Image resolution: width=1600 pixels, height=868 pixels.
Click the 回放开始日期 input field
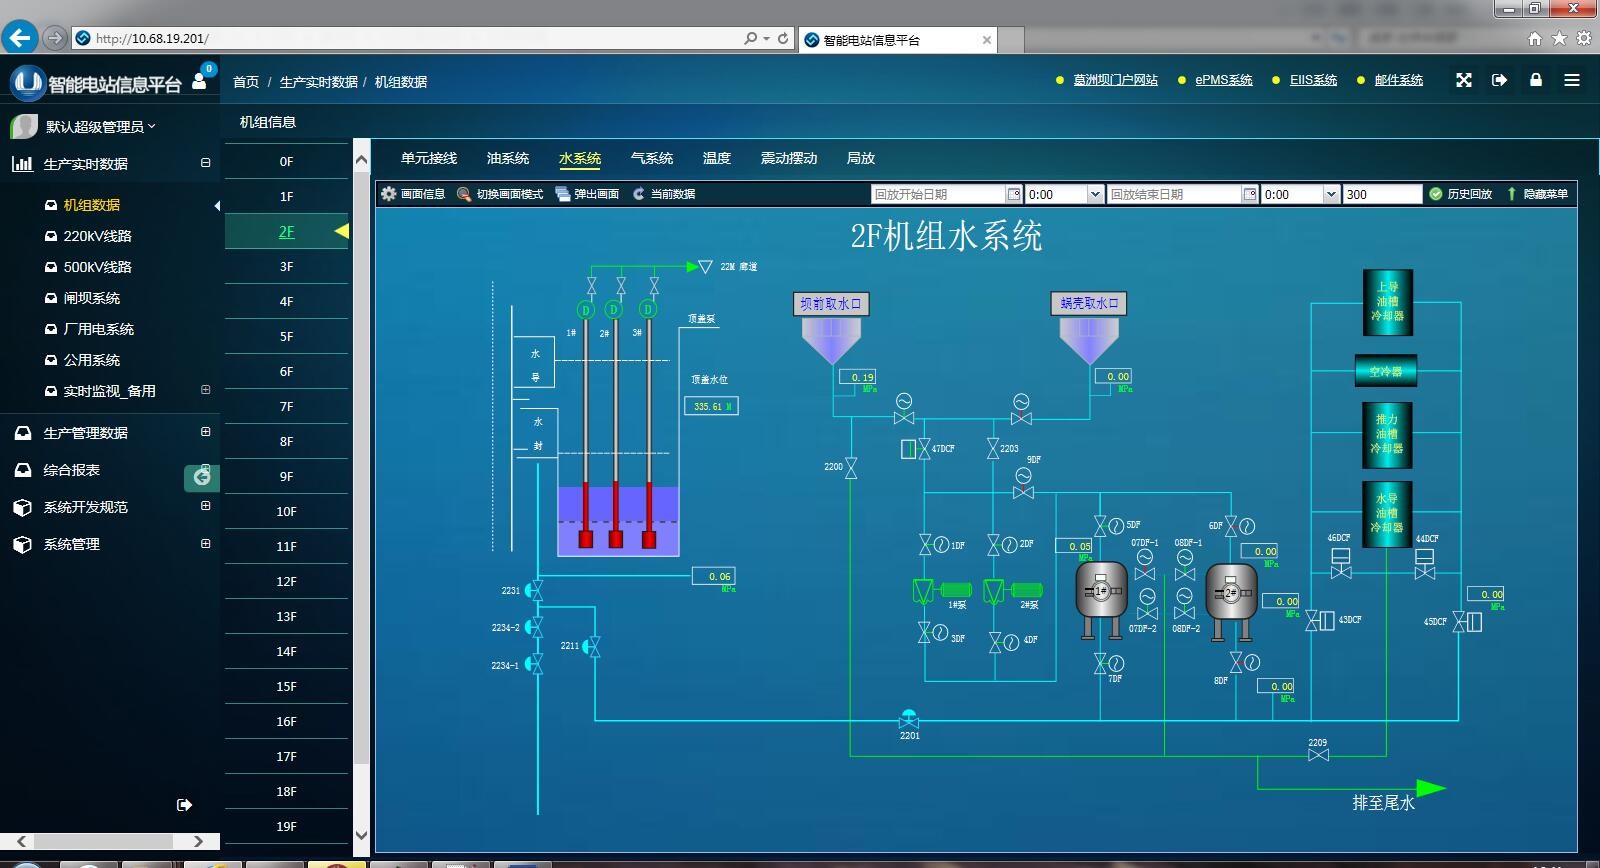tap(938, 194)
